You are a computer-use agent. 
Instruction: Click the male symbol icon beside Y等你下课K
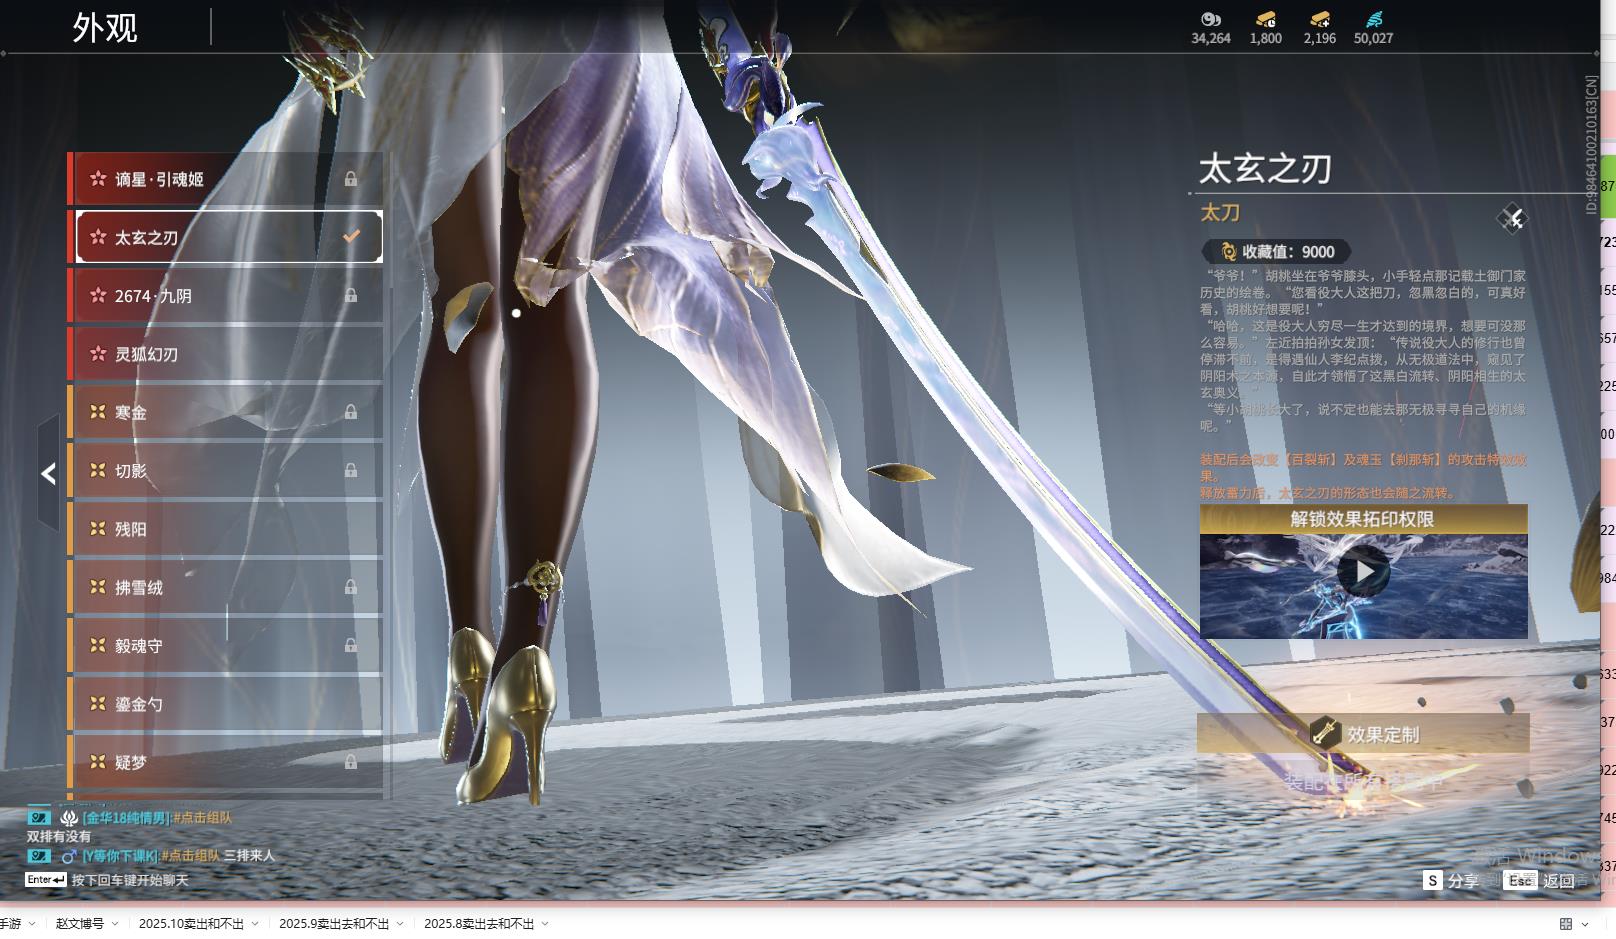click(69, 856)
